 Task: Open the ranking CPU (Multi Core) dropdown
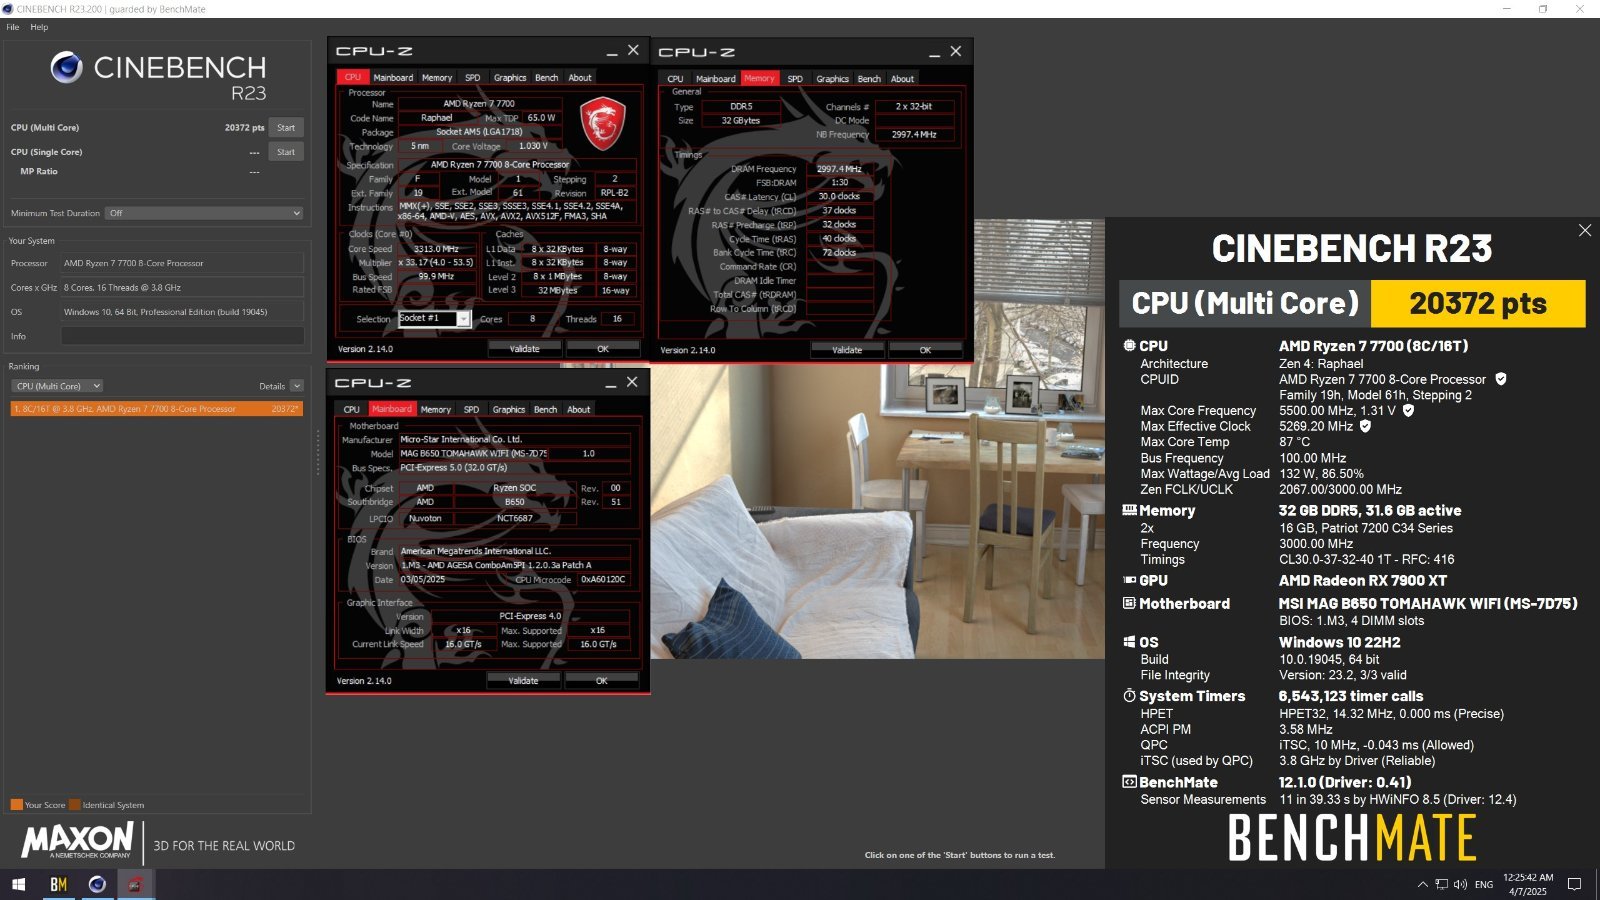[58, 386]
